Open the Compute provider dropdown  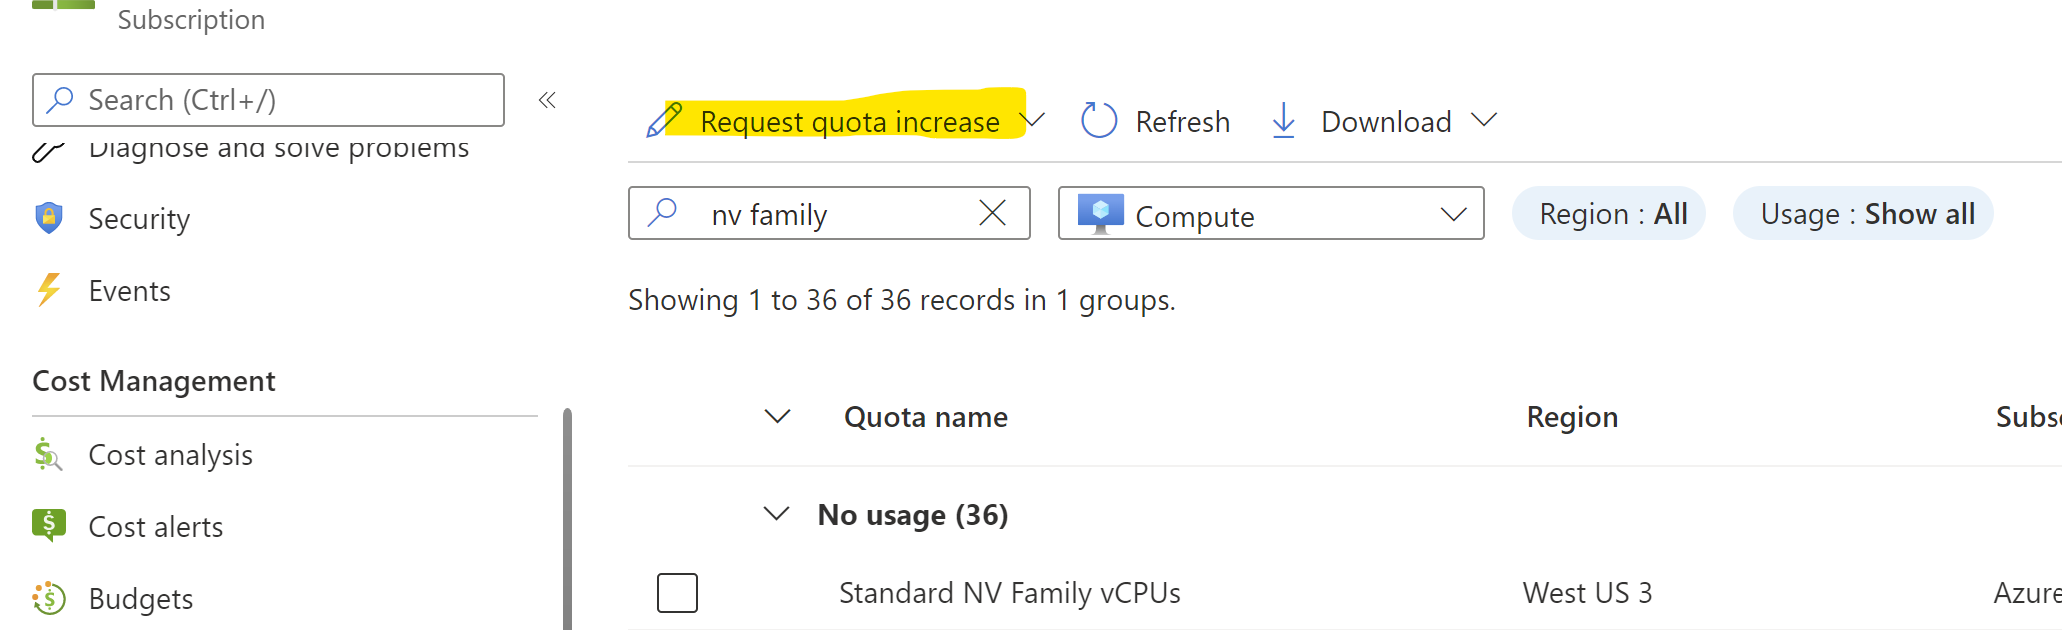pyautogui.click(x=1271, y=213)
